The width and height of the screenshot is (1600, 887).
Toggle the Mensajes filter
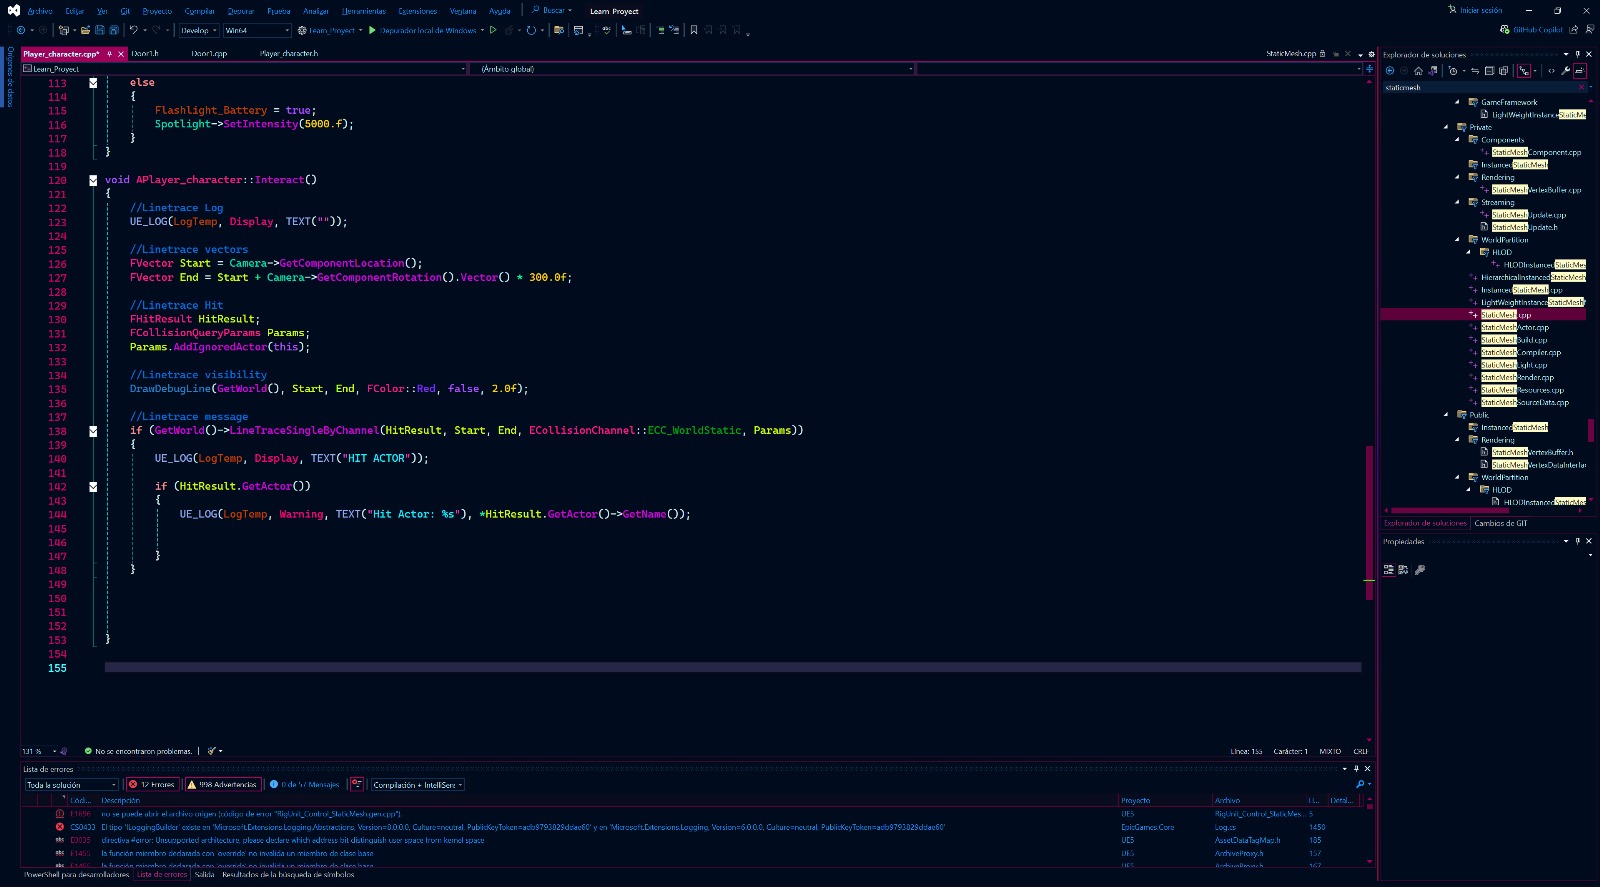(x=305, y=785)
